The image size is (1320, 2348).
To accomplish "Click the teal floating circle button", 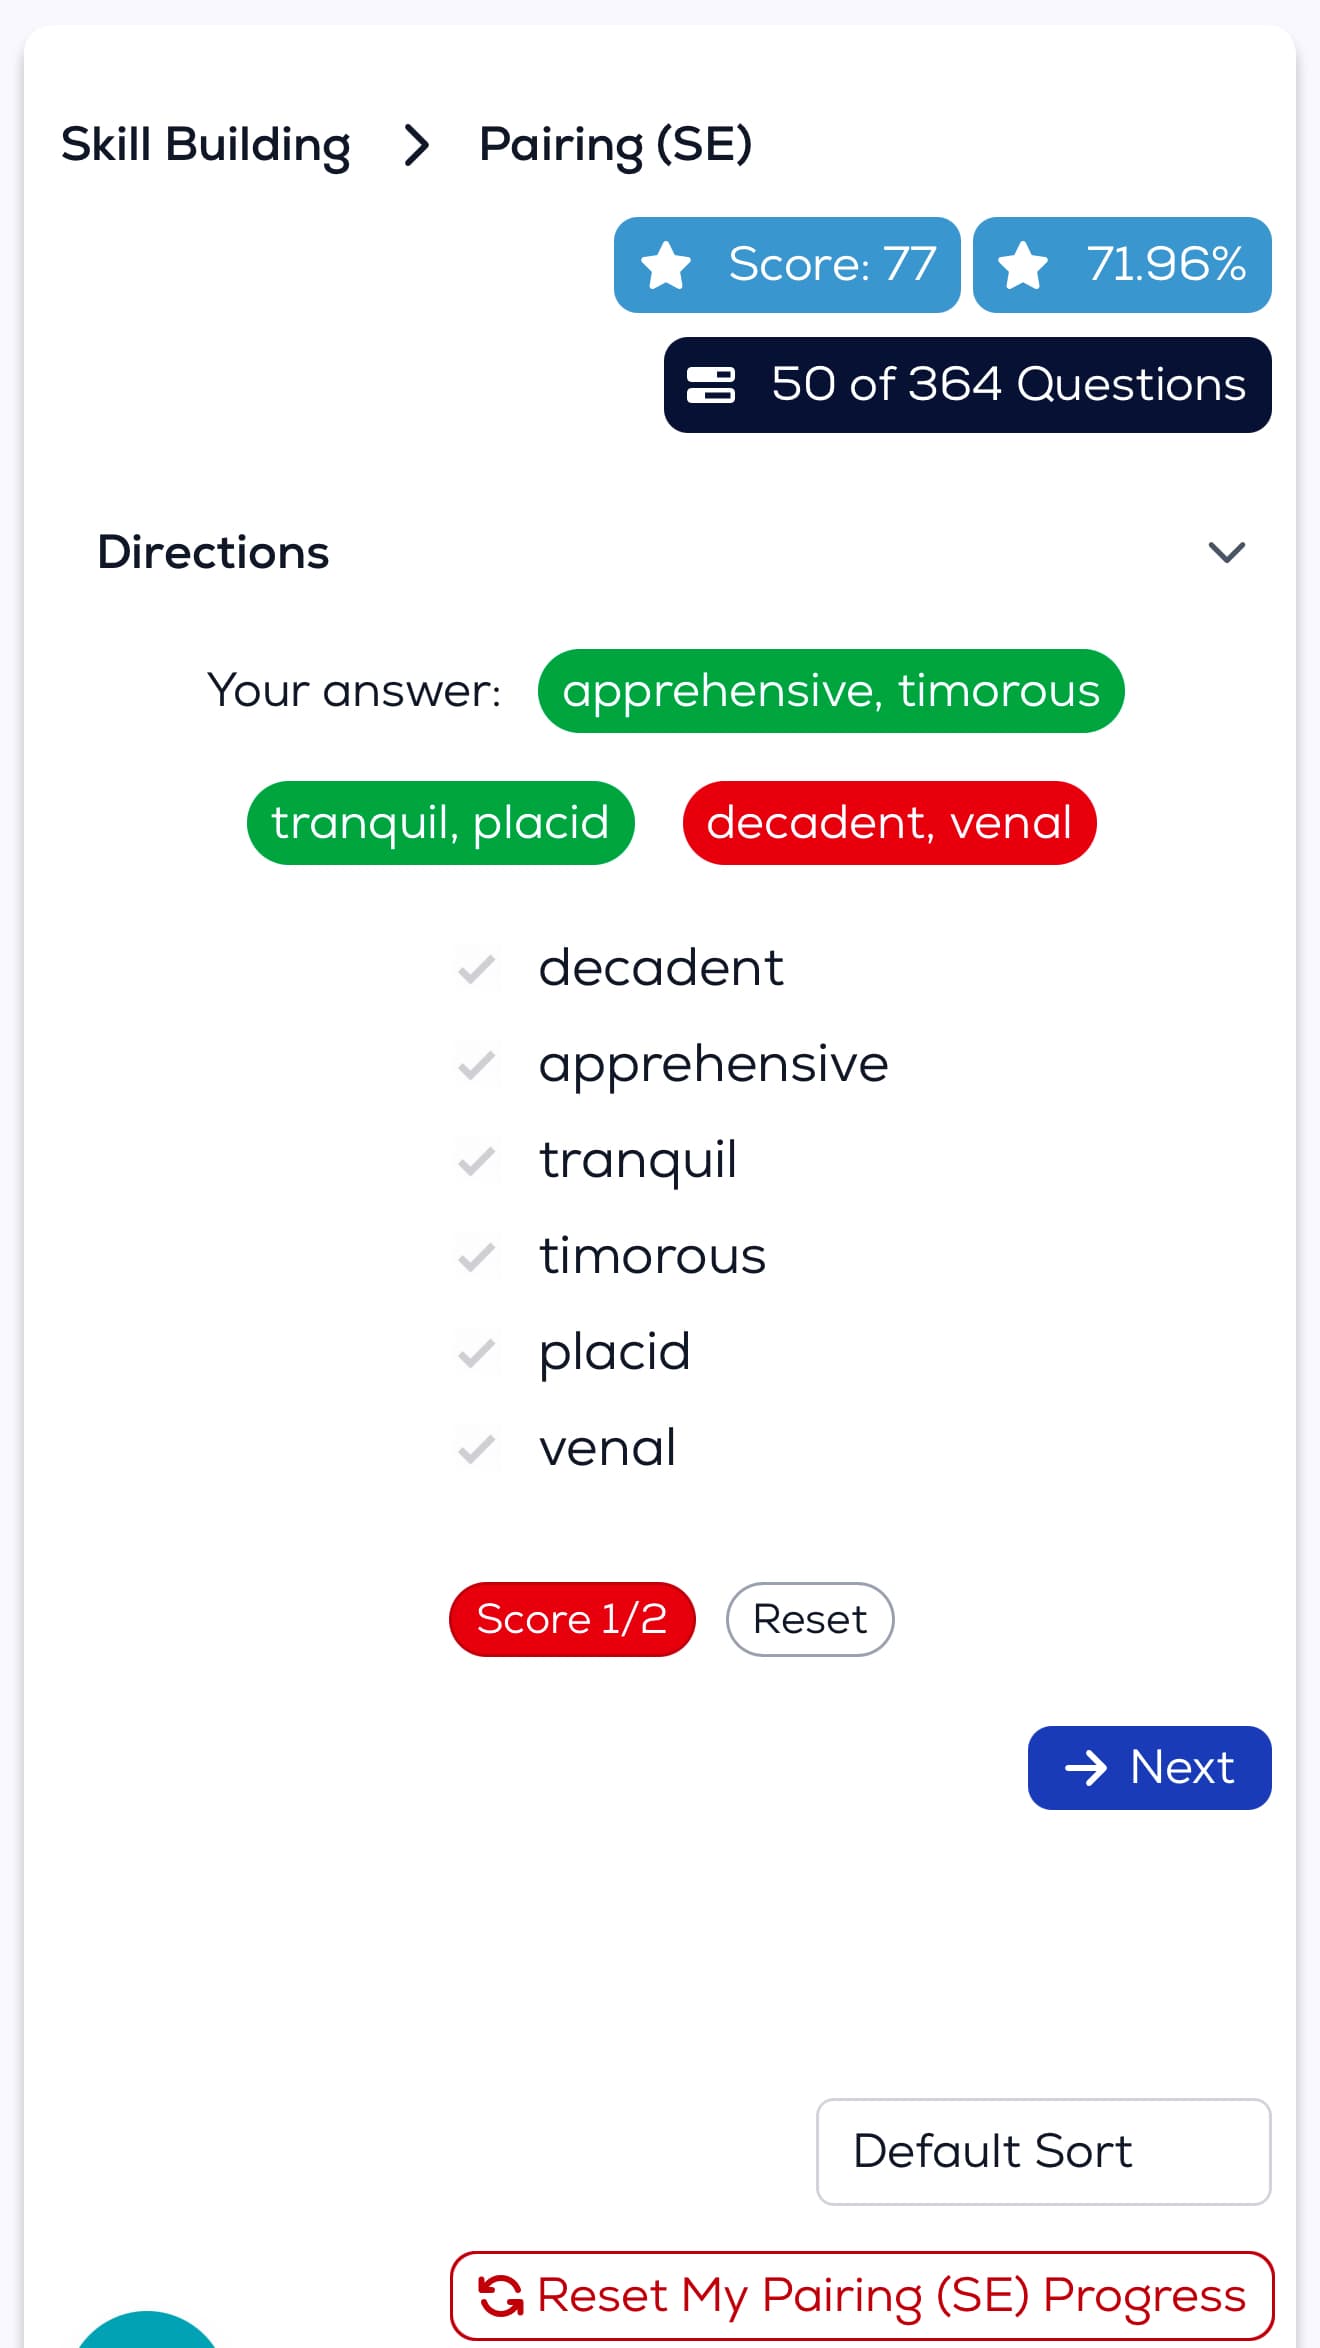I will pos(146,2335).
